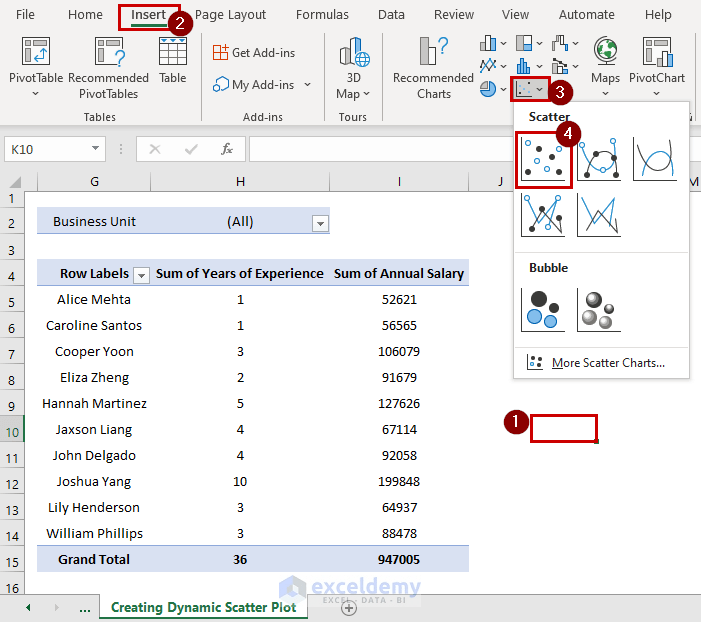Click the select-all corner triangle
The width and height of the screenshot is (701, 622).
[15, 182]
